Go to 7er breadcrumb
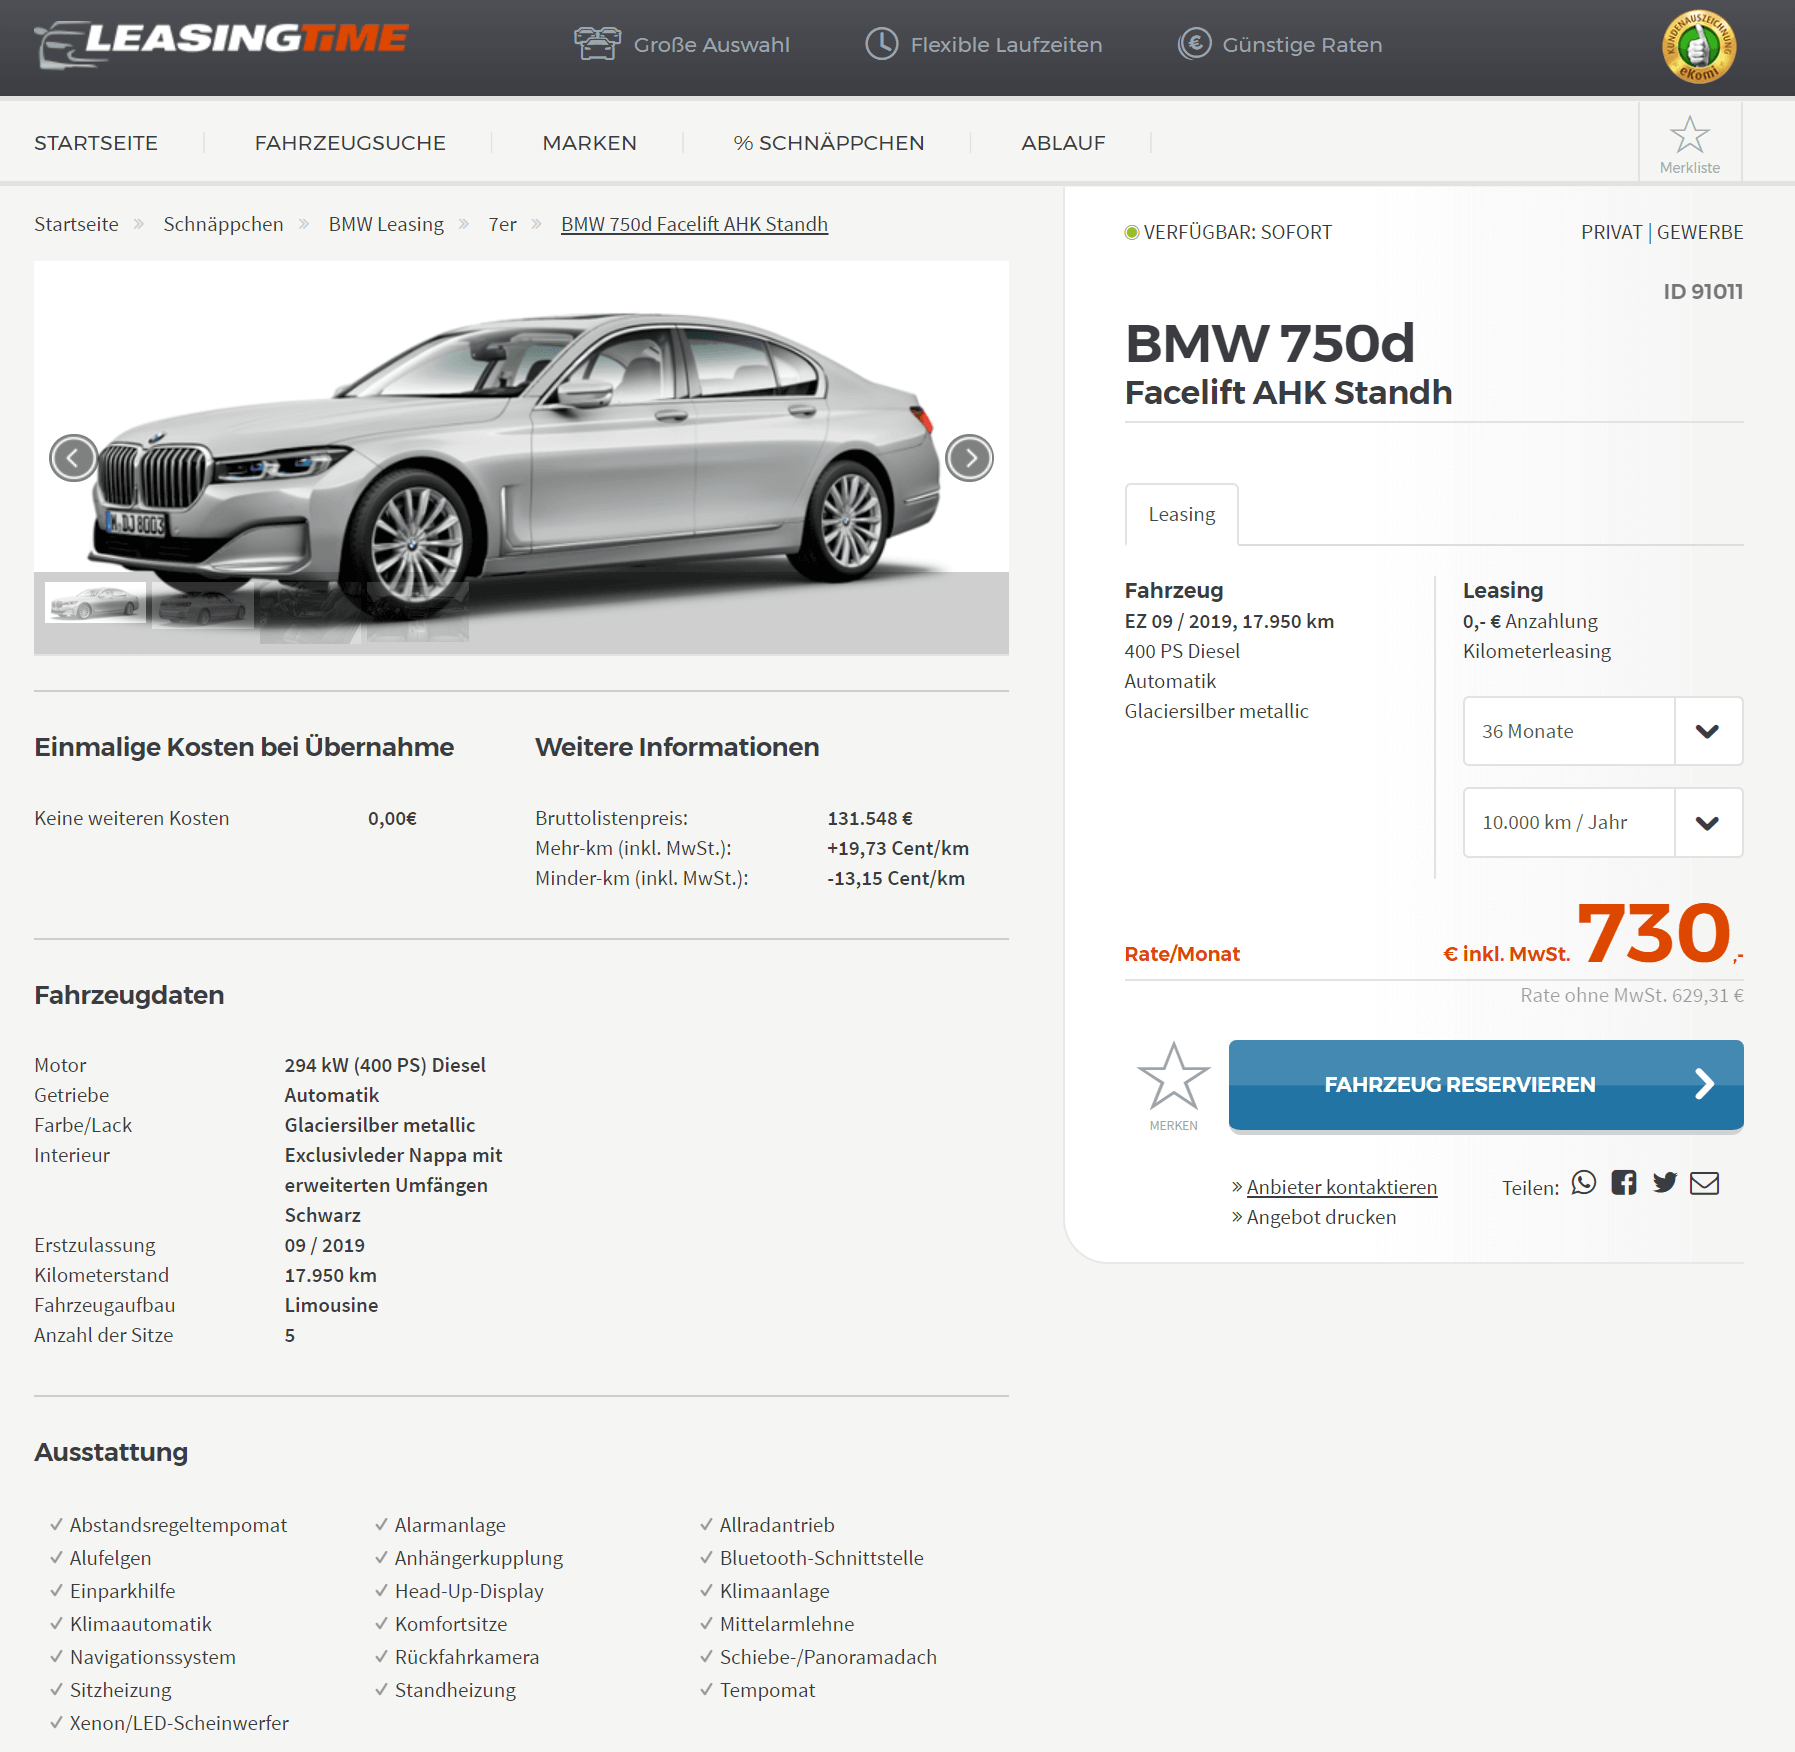 click(x=502, y=224)
